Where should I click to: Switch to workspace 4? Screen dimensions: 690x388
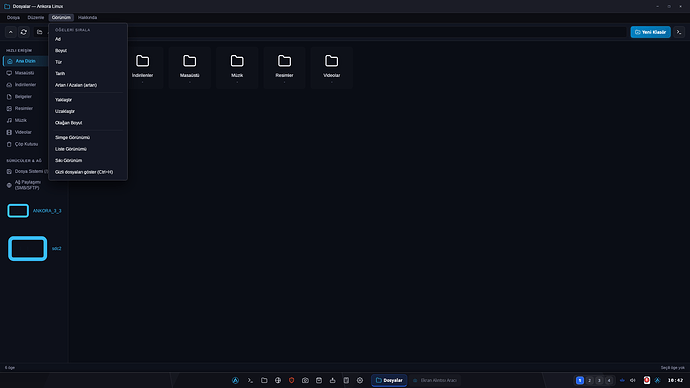point(609,381)
